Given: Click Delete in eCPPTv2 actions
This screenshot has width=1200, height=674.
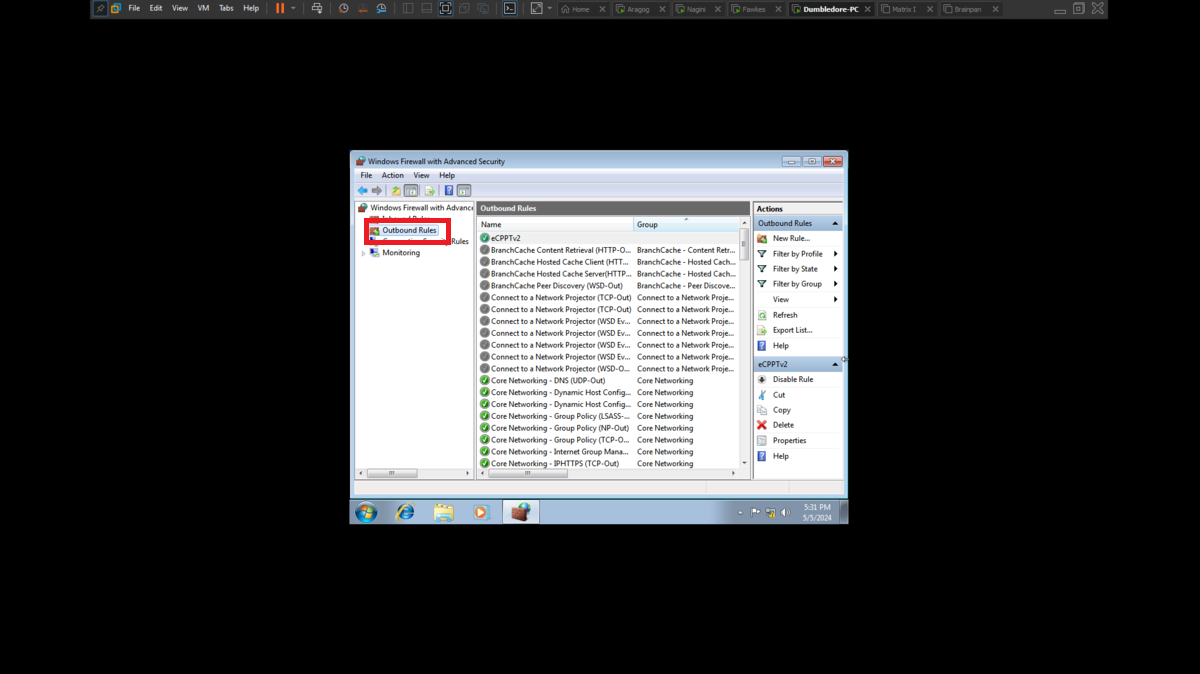Looking at the screenshot, I should 783,425.
